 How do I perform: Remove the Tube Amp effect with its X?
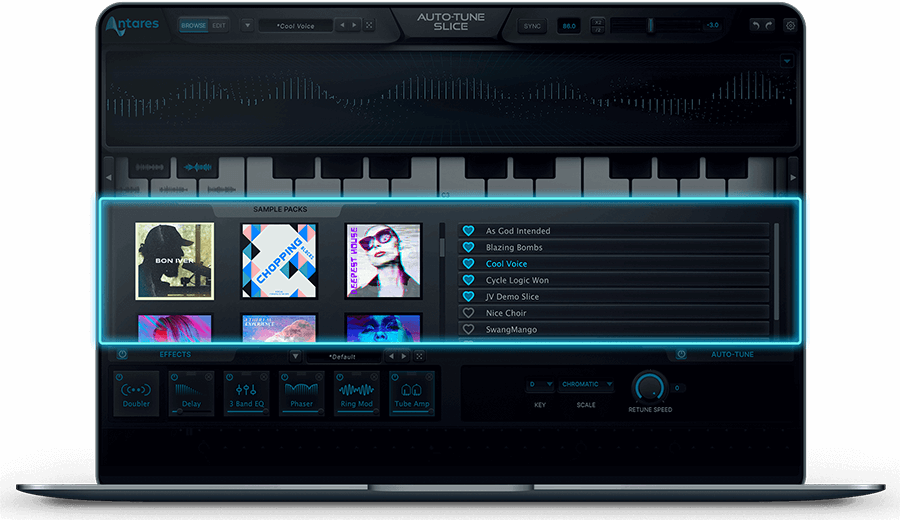coord(429,377)
